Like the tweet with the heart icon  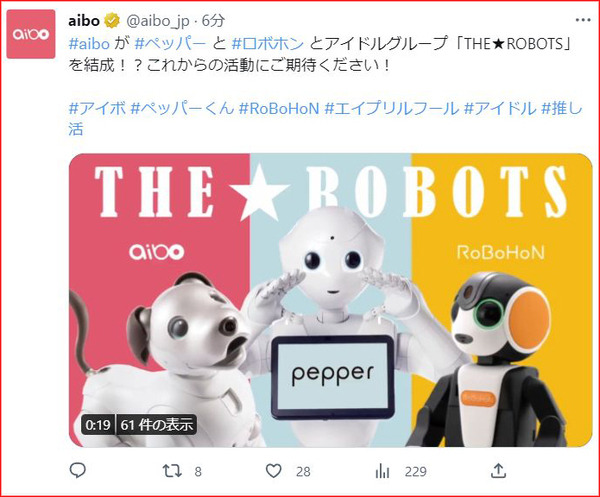(274, 471)
